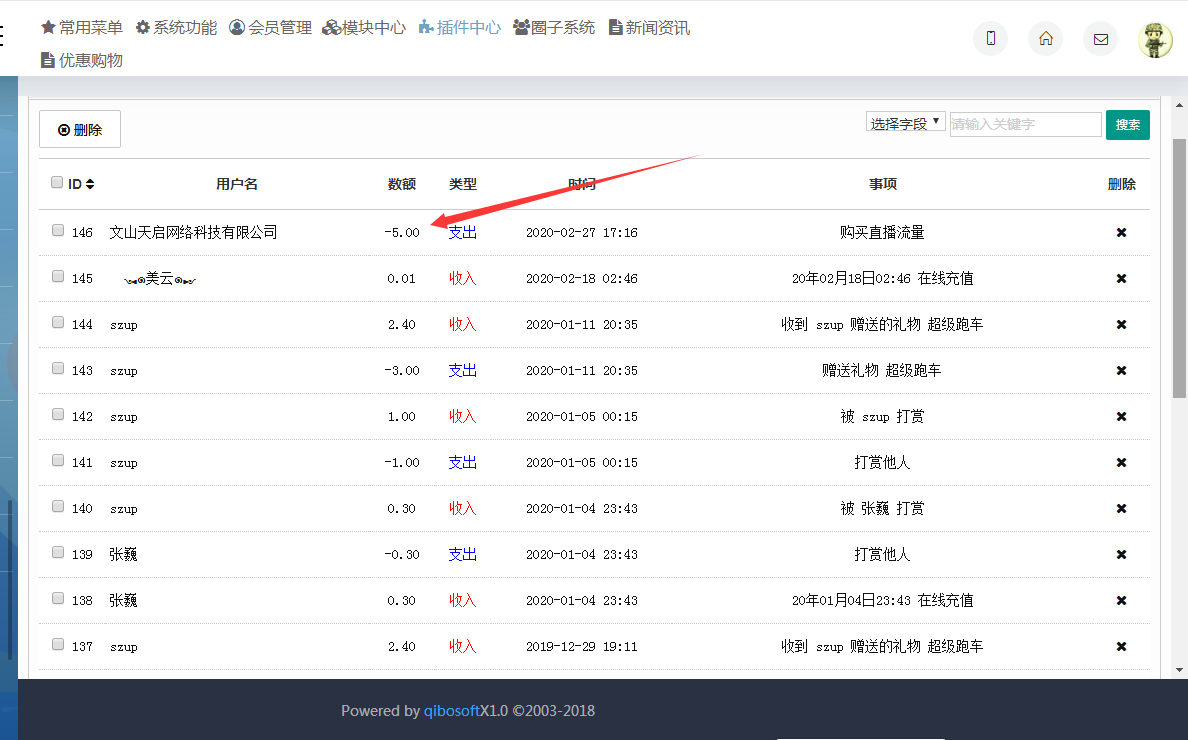The image size is (1188, 740).
Task: Open the 插件中心 menu
Action: [459, 28]
